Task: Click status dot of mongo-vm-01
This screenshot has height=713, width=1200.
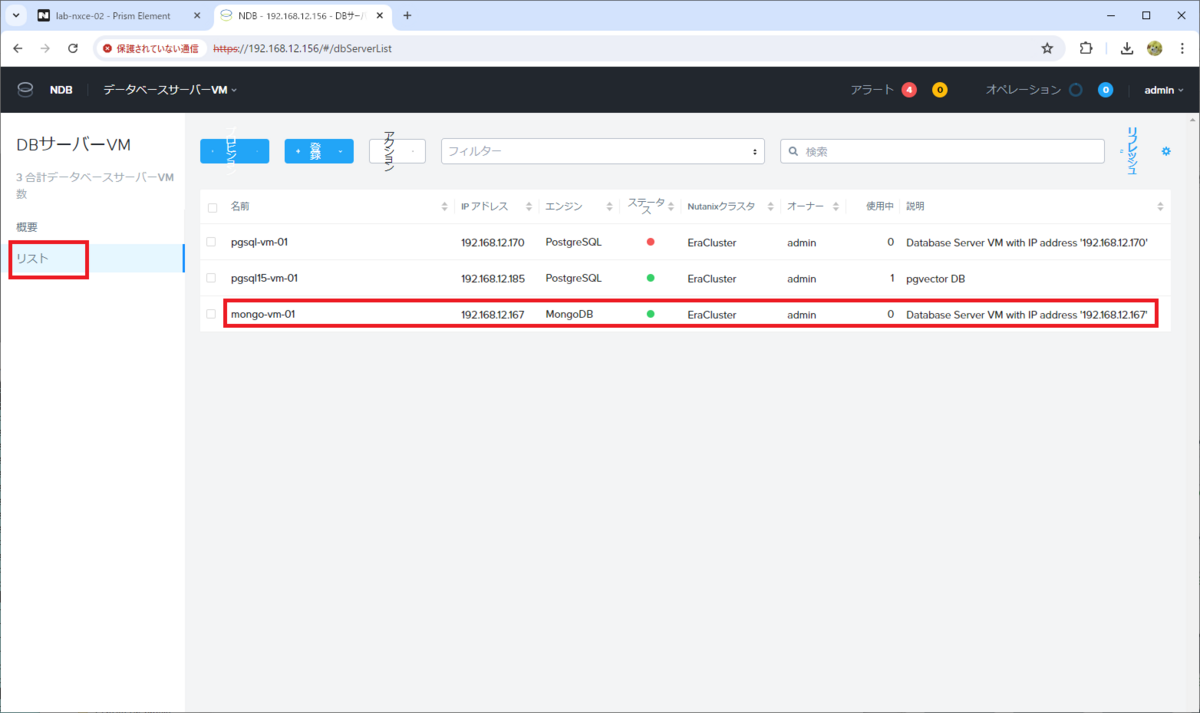Action: coord(651,314)
